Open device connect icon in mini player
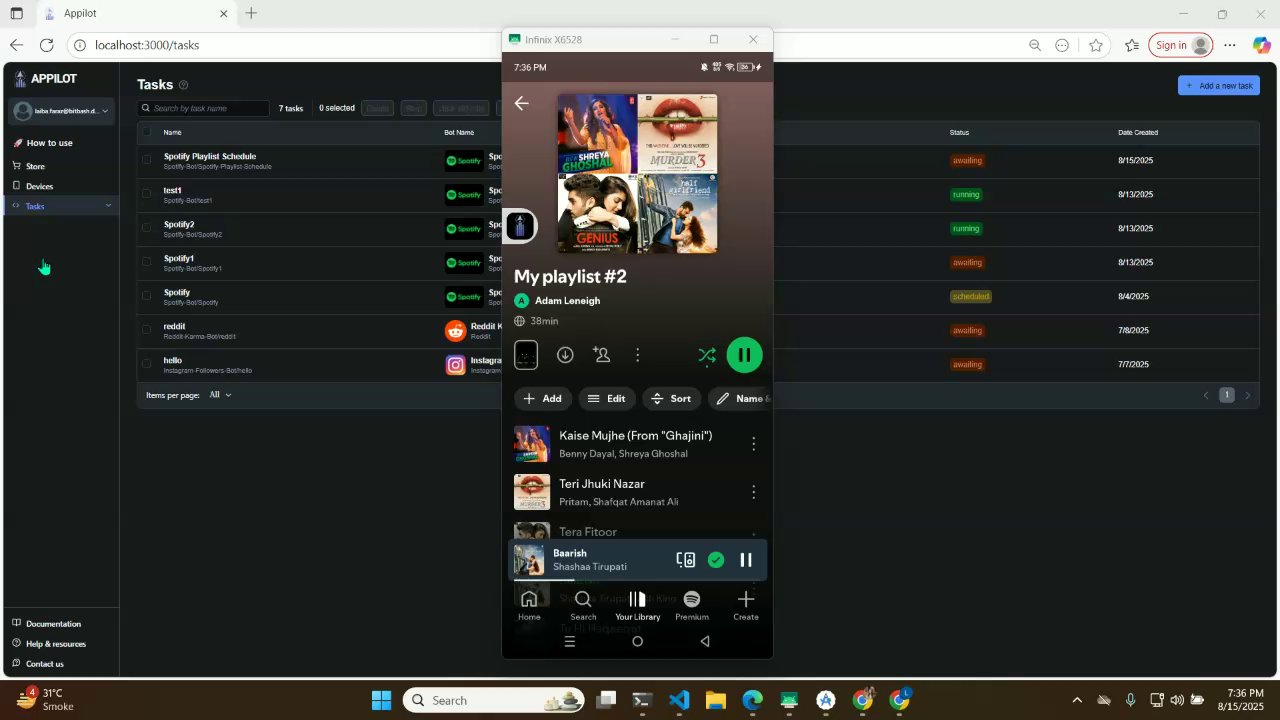Image resolution: width=1280 pixels, height=720 pixels. 686,560
